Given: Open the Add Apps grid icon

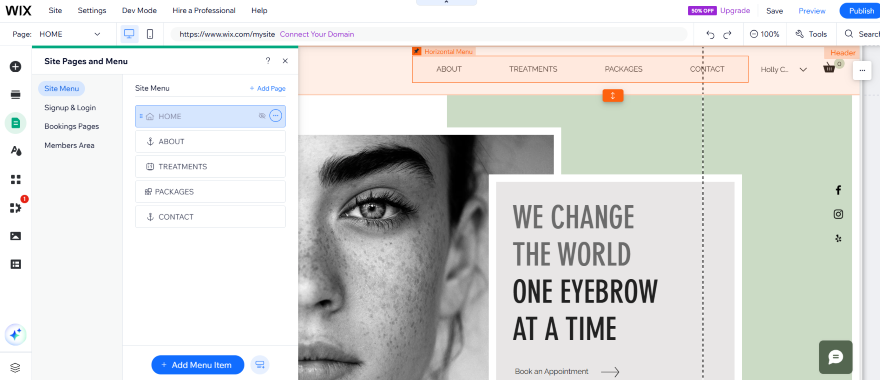Looking at the screenshot, I should [16, 180].
